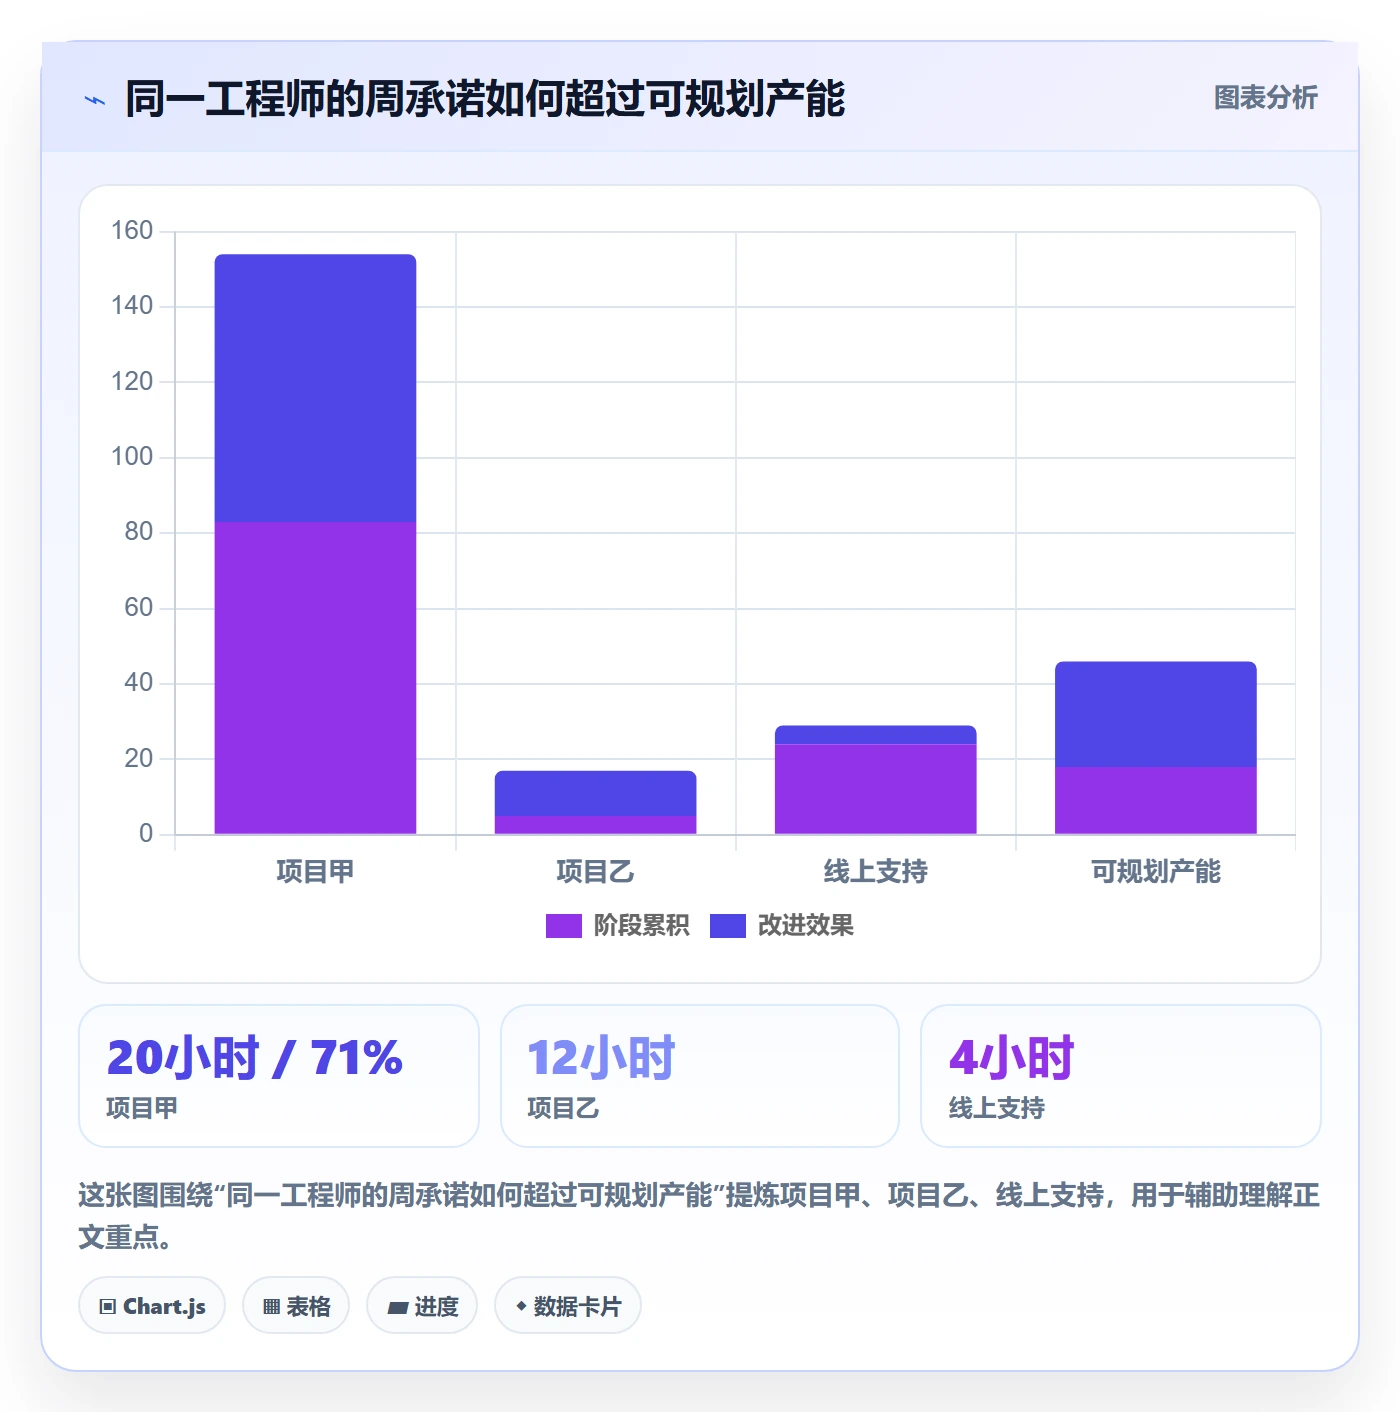1400x1412 pixels.
Task: Click the 12小时 stat value
Action: [x=601, y=1058]
